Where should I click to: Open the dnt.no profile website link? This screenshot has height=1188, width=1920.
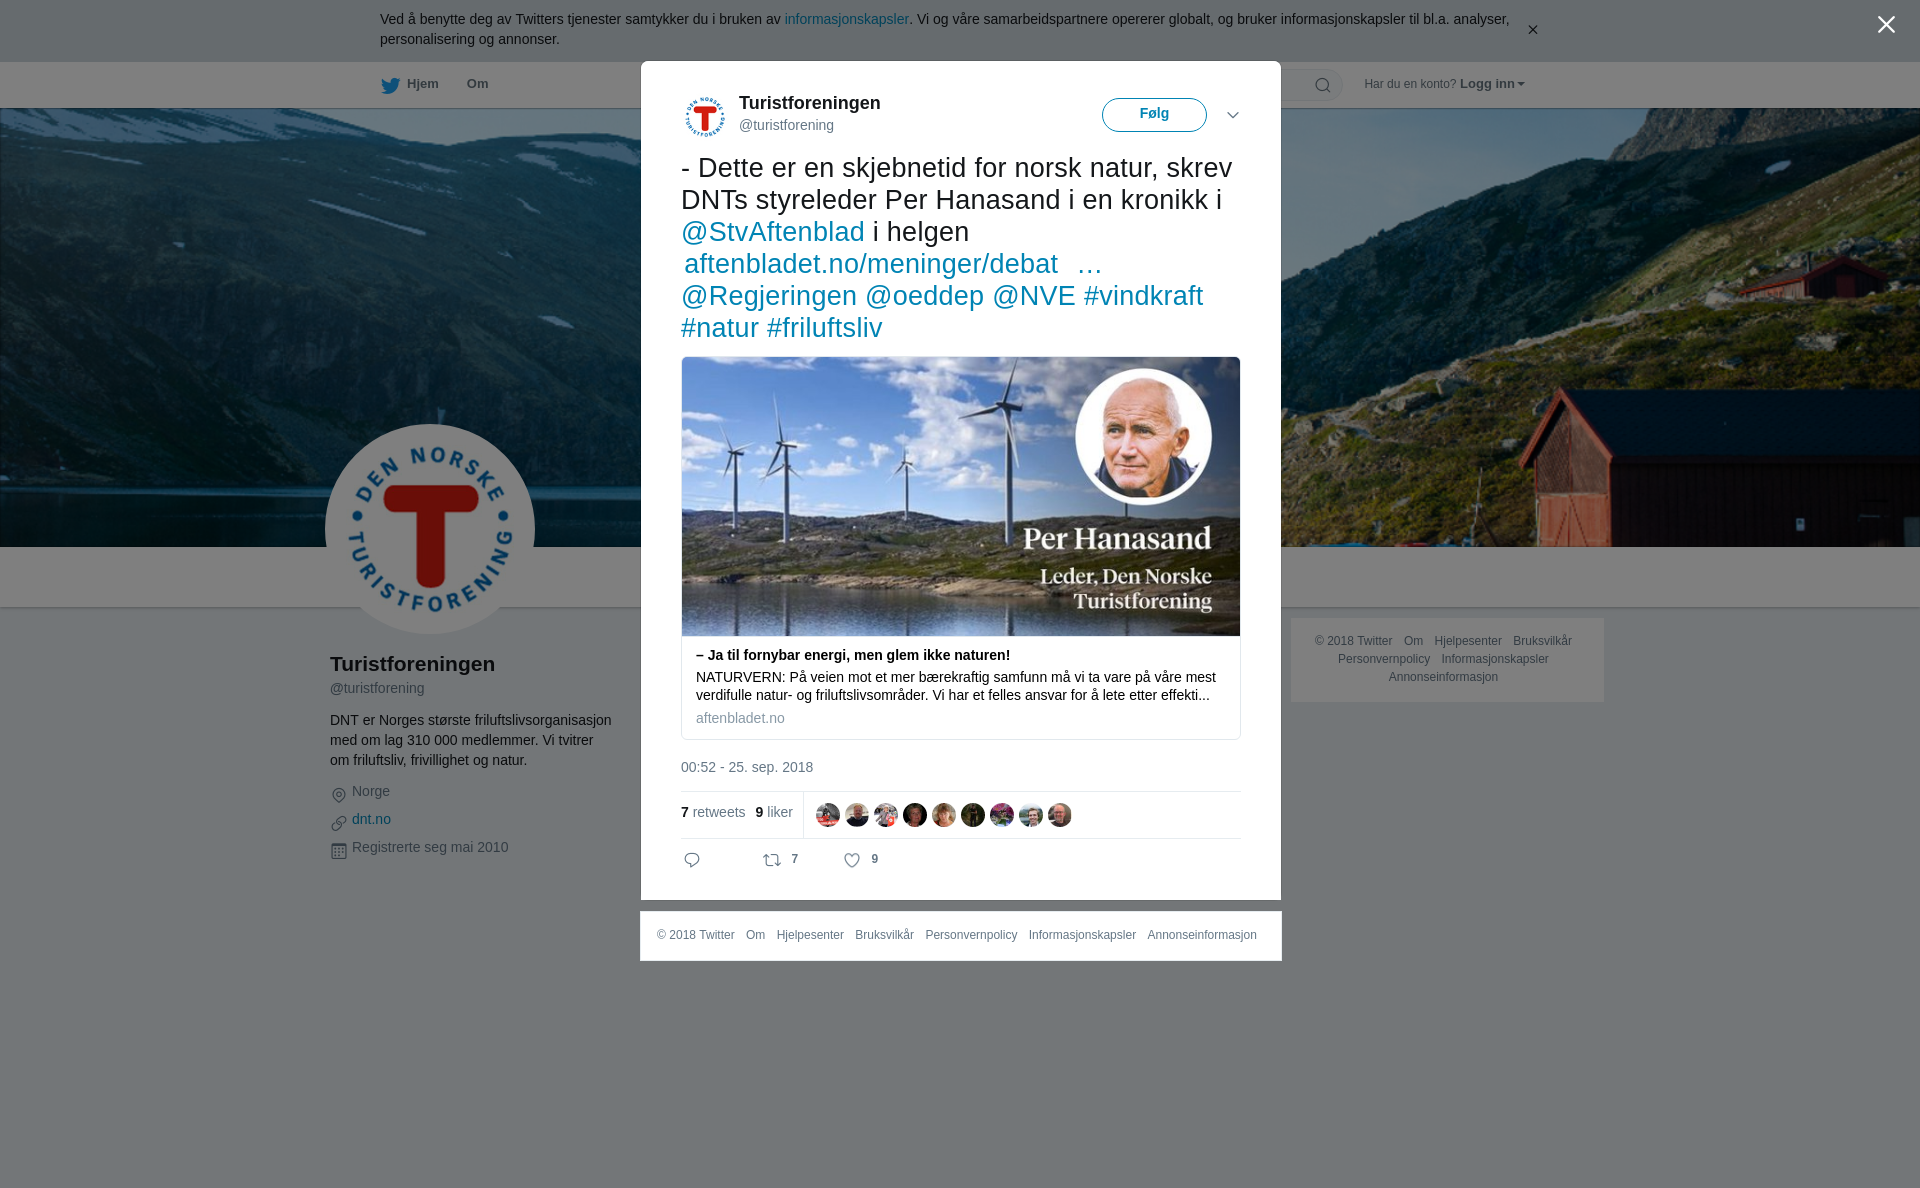pyautogui.click(x=371, y=819)
